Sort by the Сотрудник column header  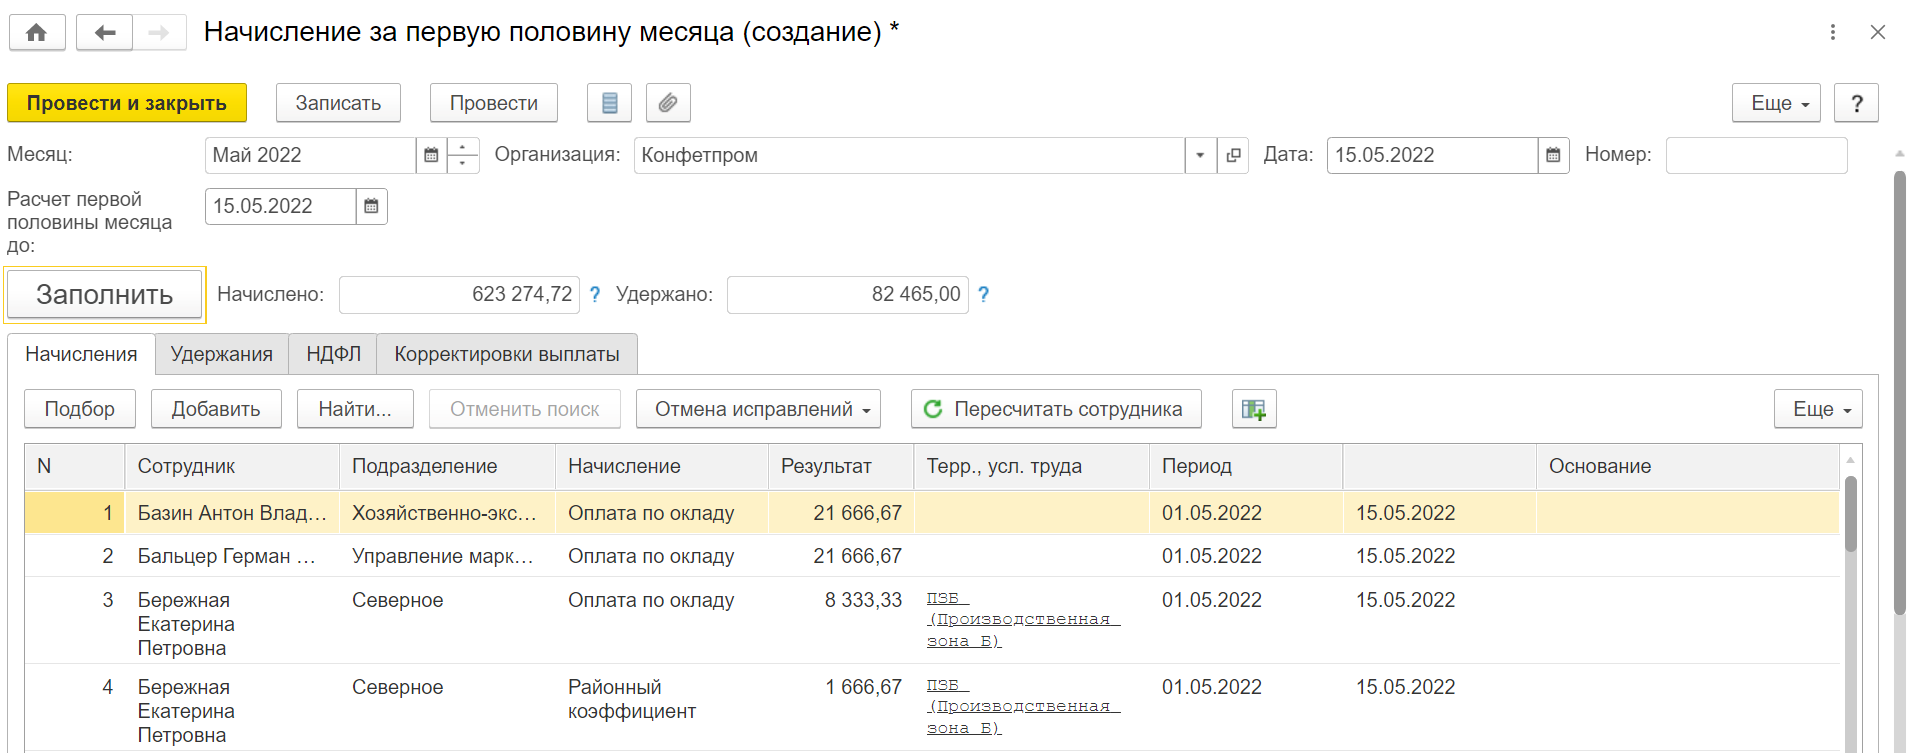click(x=232, y=466)
